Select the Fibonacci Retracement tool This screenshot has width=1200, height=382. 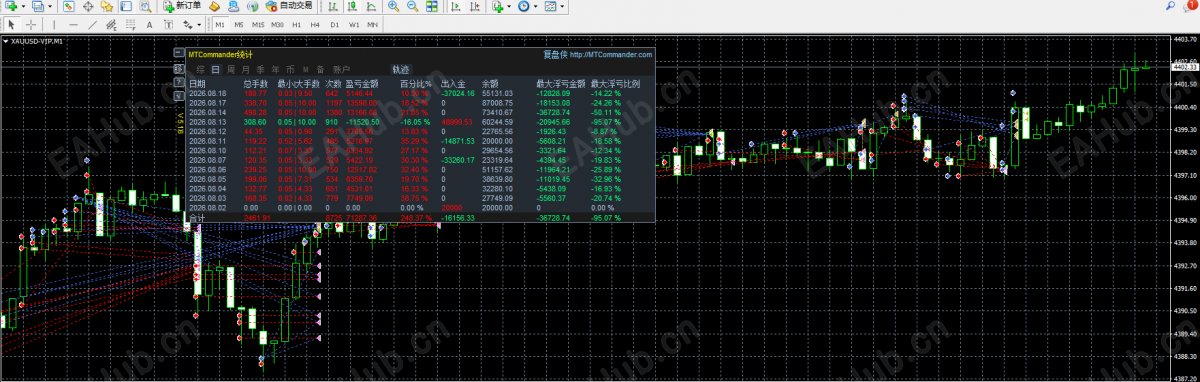[x=130, y=24]
